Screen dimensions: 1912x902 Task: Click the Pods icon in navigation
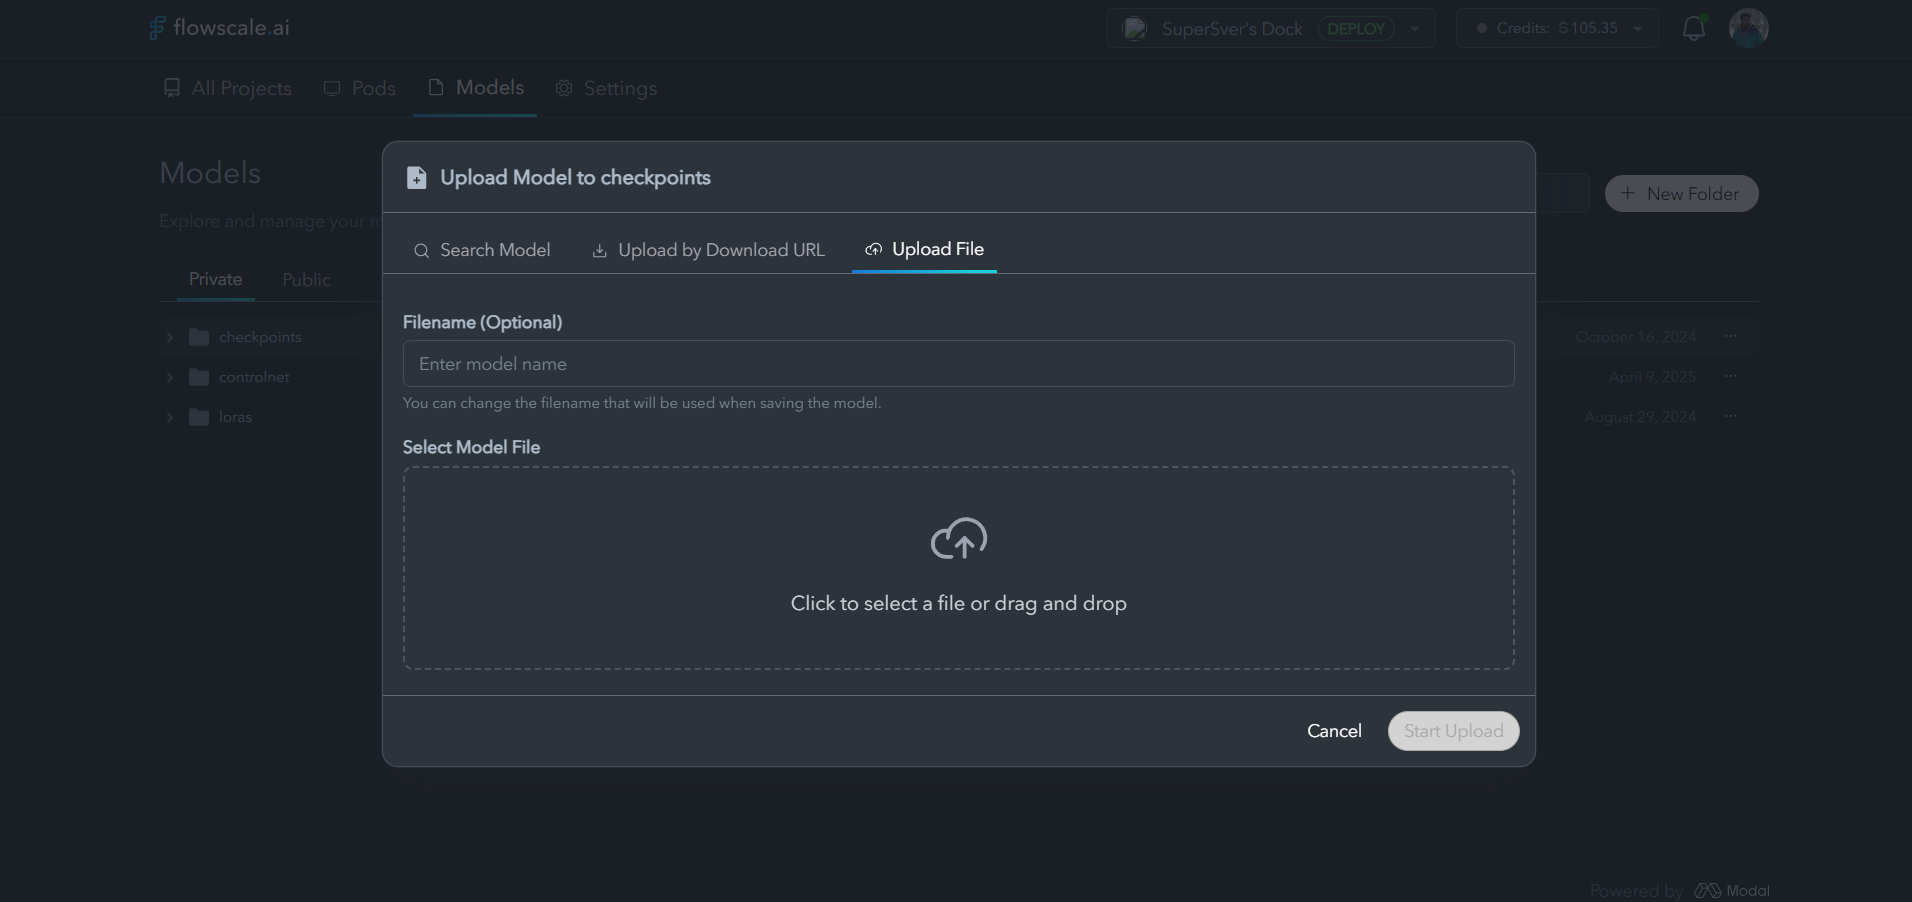point(333,88)
